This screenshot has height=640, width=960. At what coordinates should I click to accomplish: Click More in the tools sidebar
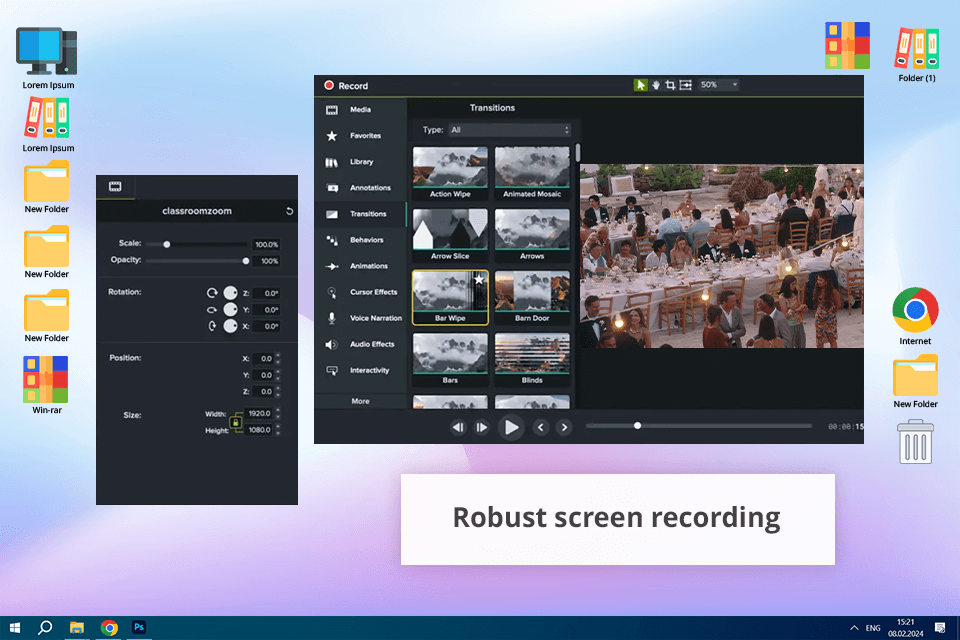(360, 401)
